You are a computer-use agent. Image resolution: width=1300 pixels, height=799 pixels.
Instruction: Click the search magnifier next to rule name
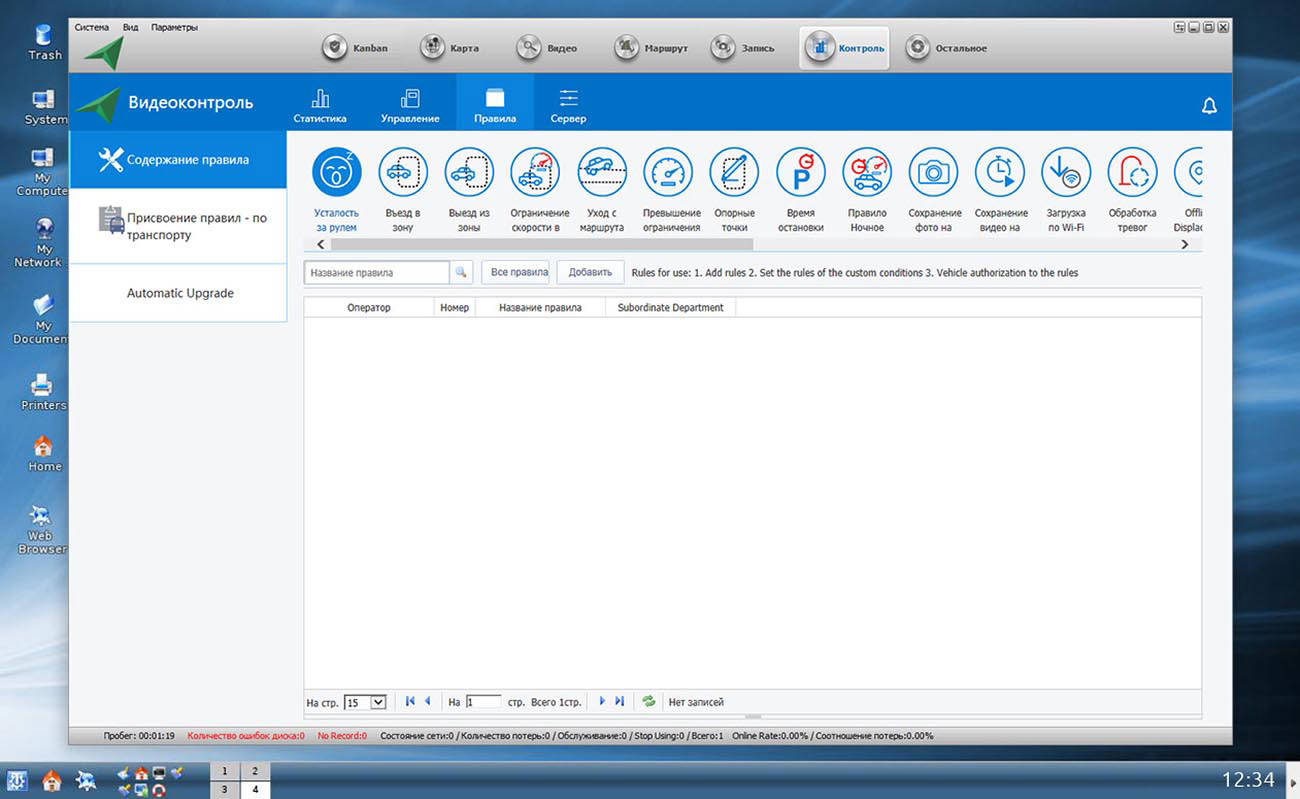coord(461,272)
